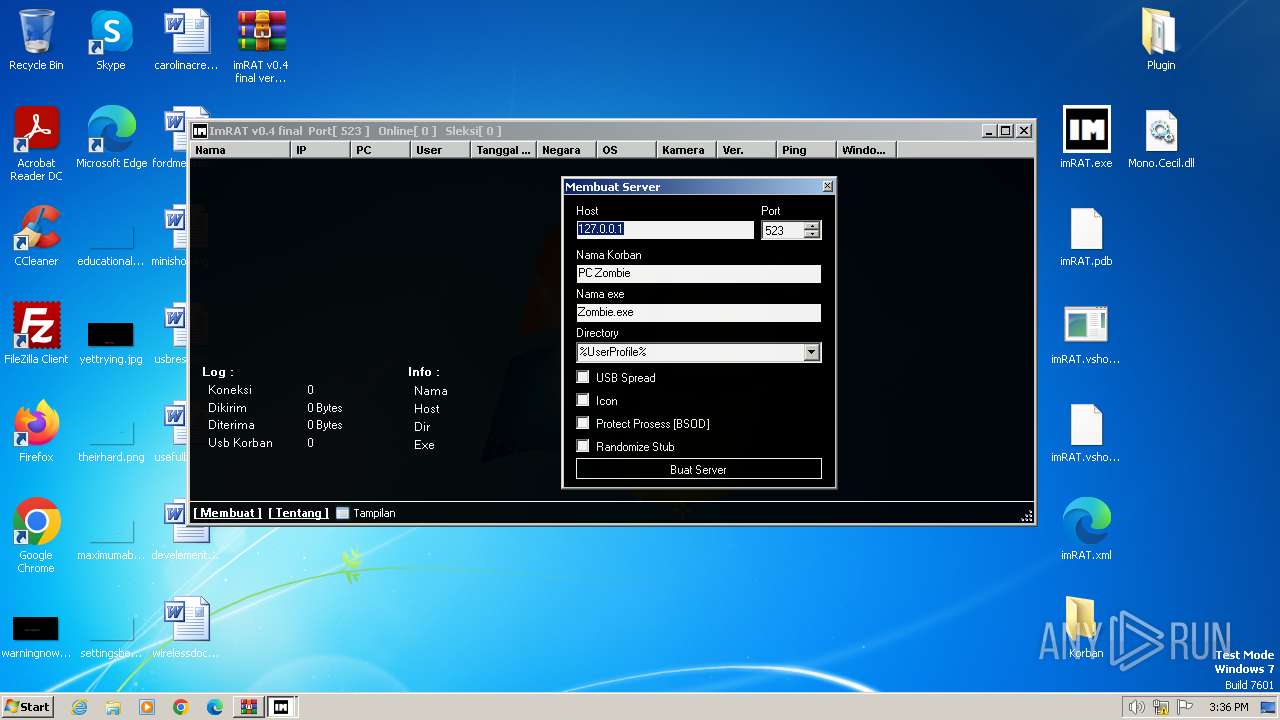Viewport: 1280px width, 720px height.
Task: Open Windows Explorer from the taskbar
Action: tap(113, 707)
